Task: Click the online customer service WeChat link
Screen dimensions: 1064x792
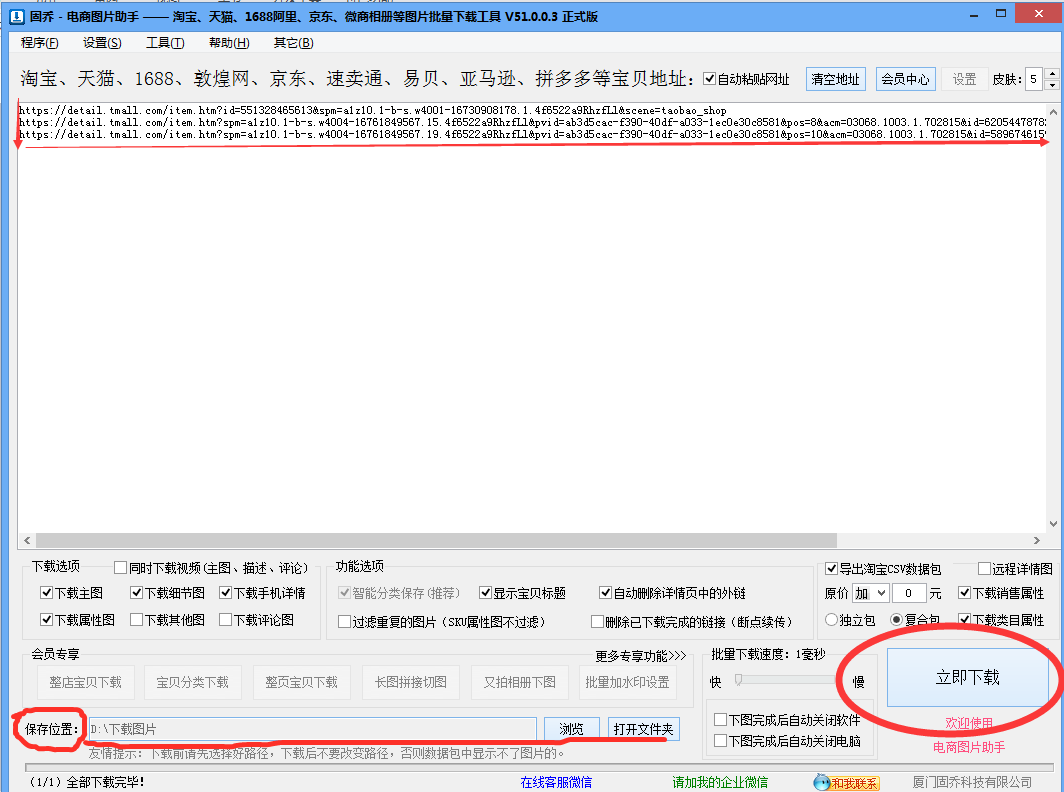Action: (556, 782)
